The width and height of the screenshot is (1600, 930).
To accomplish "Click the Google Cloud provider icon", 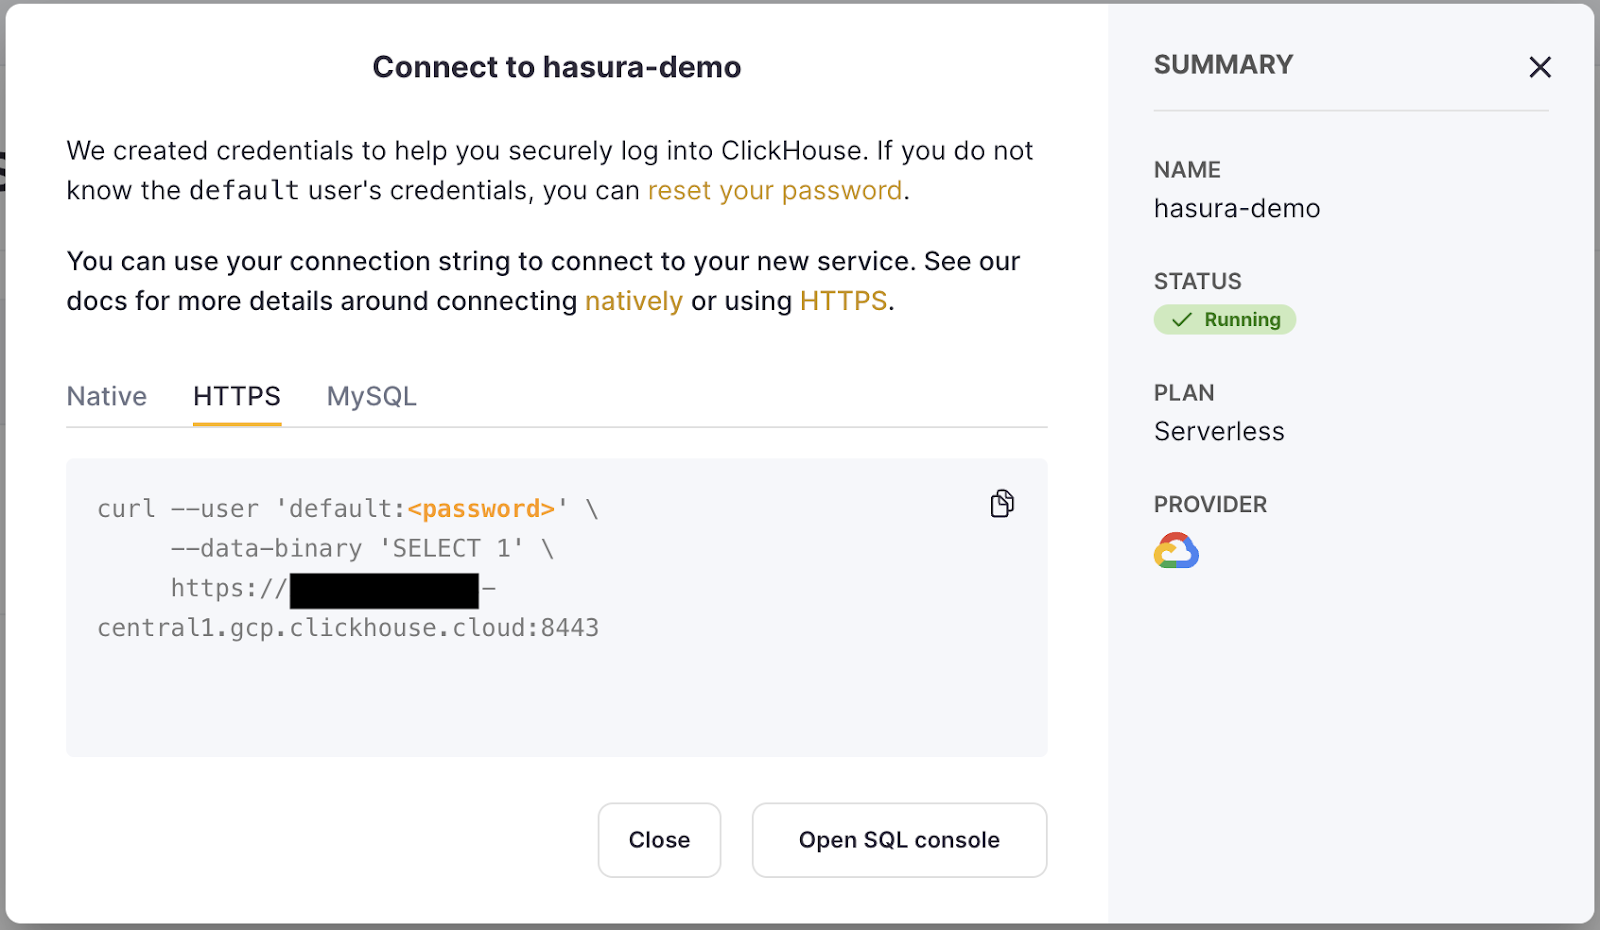I will pos(1176,551).
